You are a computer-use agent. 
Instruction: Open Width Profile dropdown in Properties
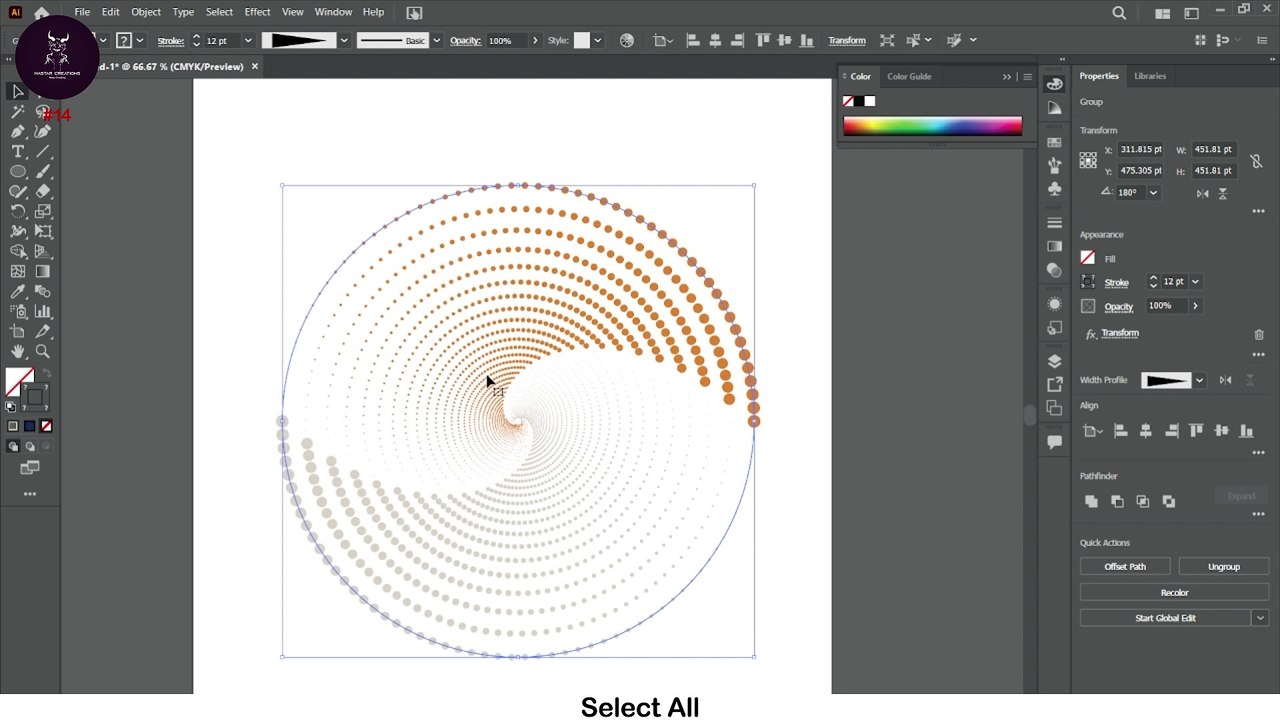tap(1199, 380)
